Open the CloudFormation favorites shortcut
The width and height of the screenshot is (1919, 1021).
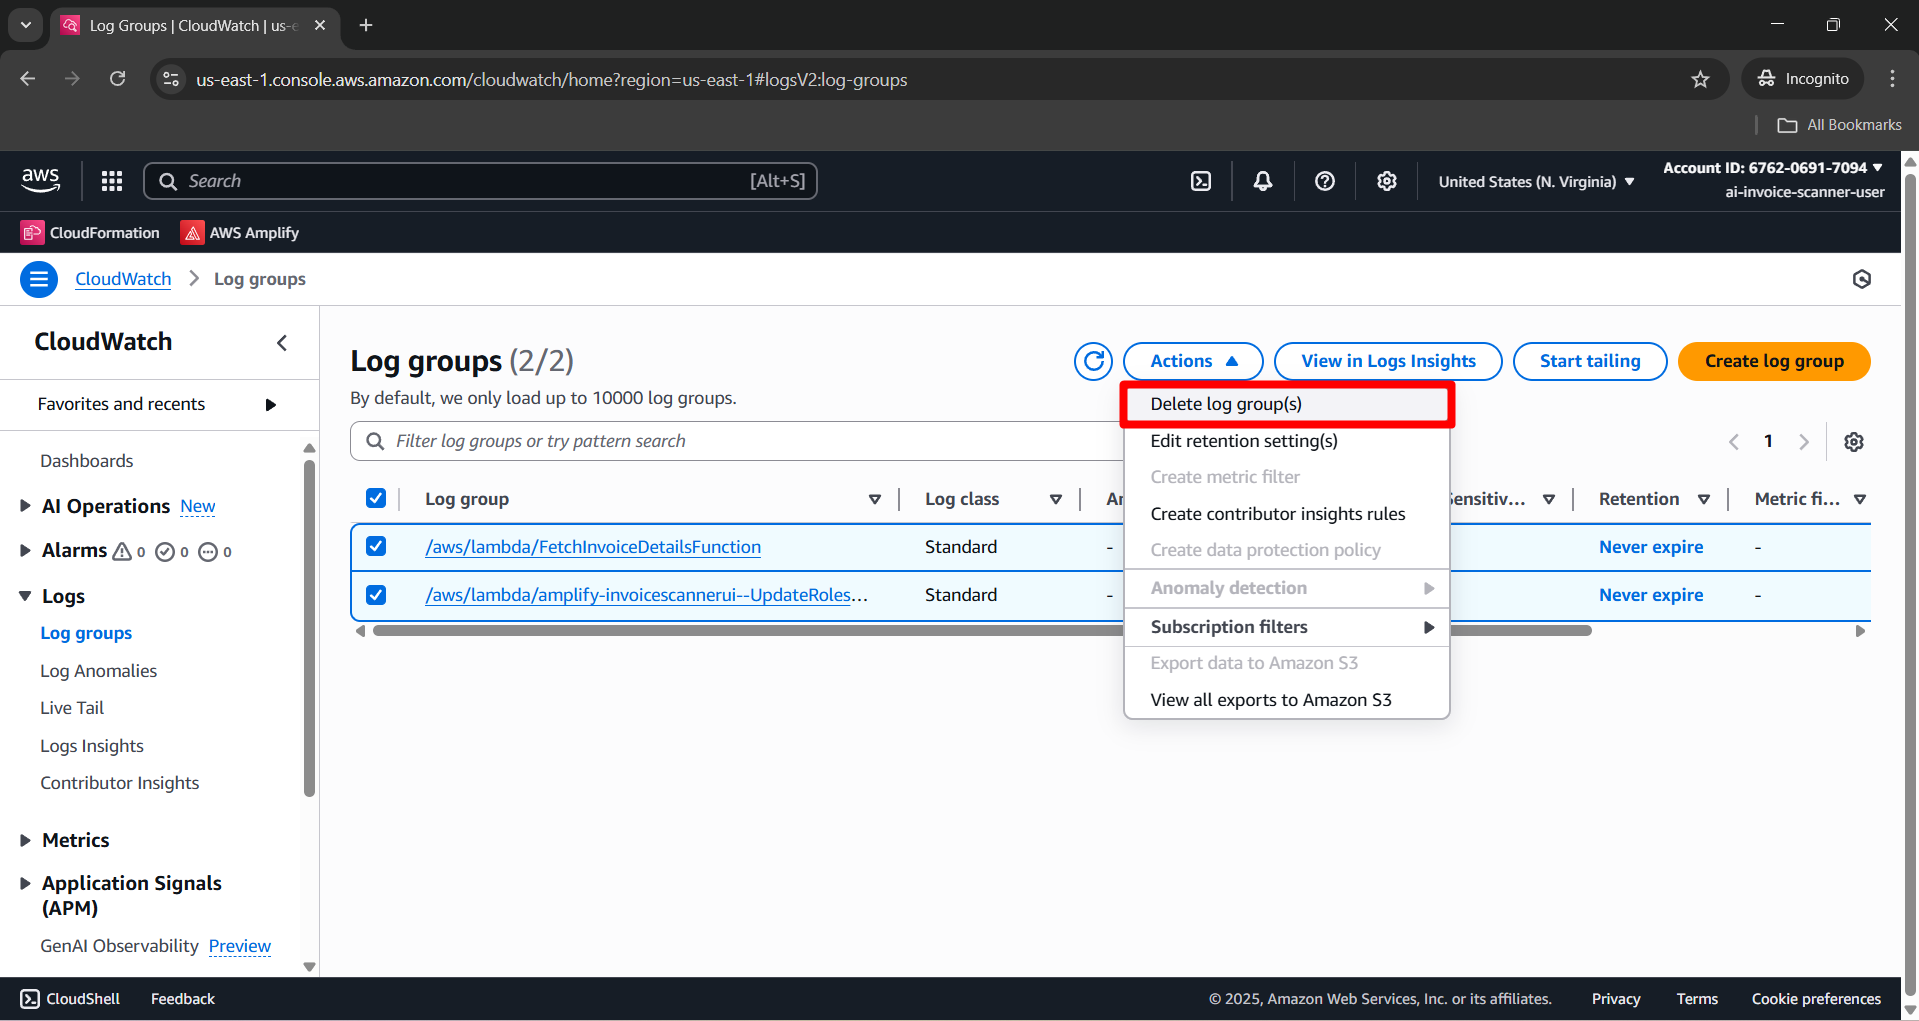[89, 232]
